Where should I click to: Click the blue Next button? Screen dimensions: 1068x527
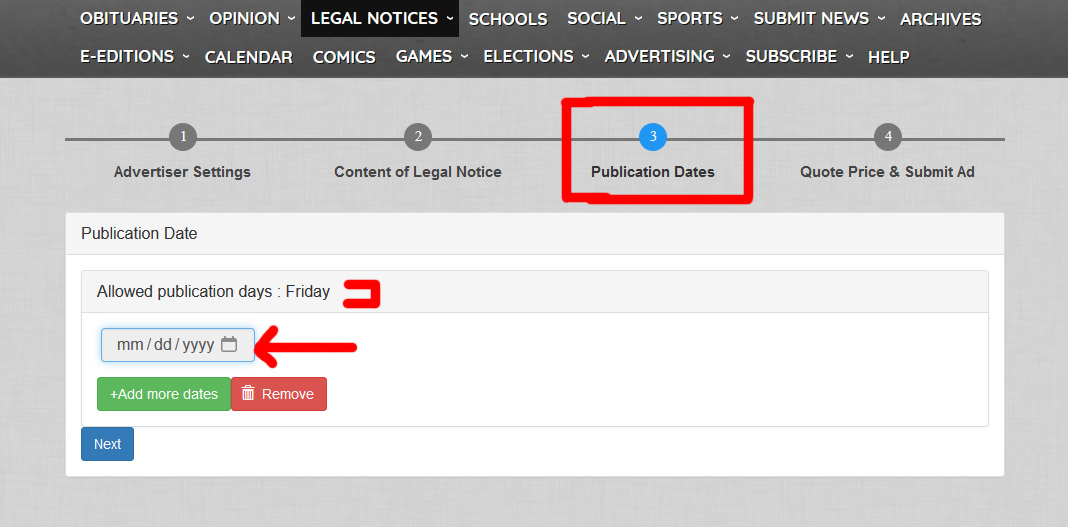[x=107, y=444]
